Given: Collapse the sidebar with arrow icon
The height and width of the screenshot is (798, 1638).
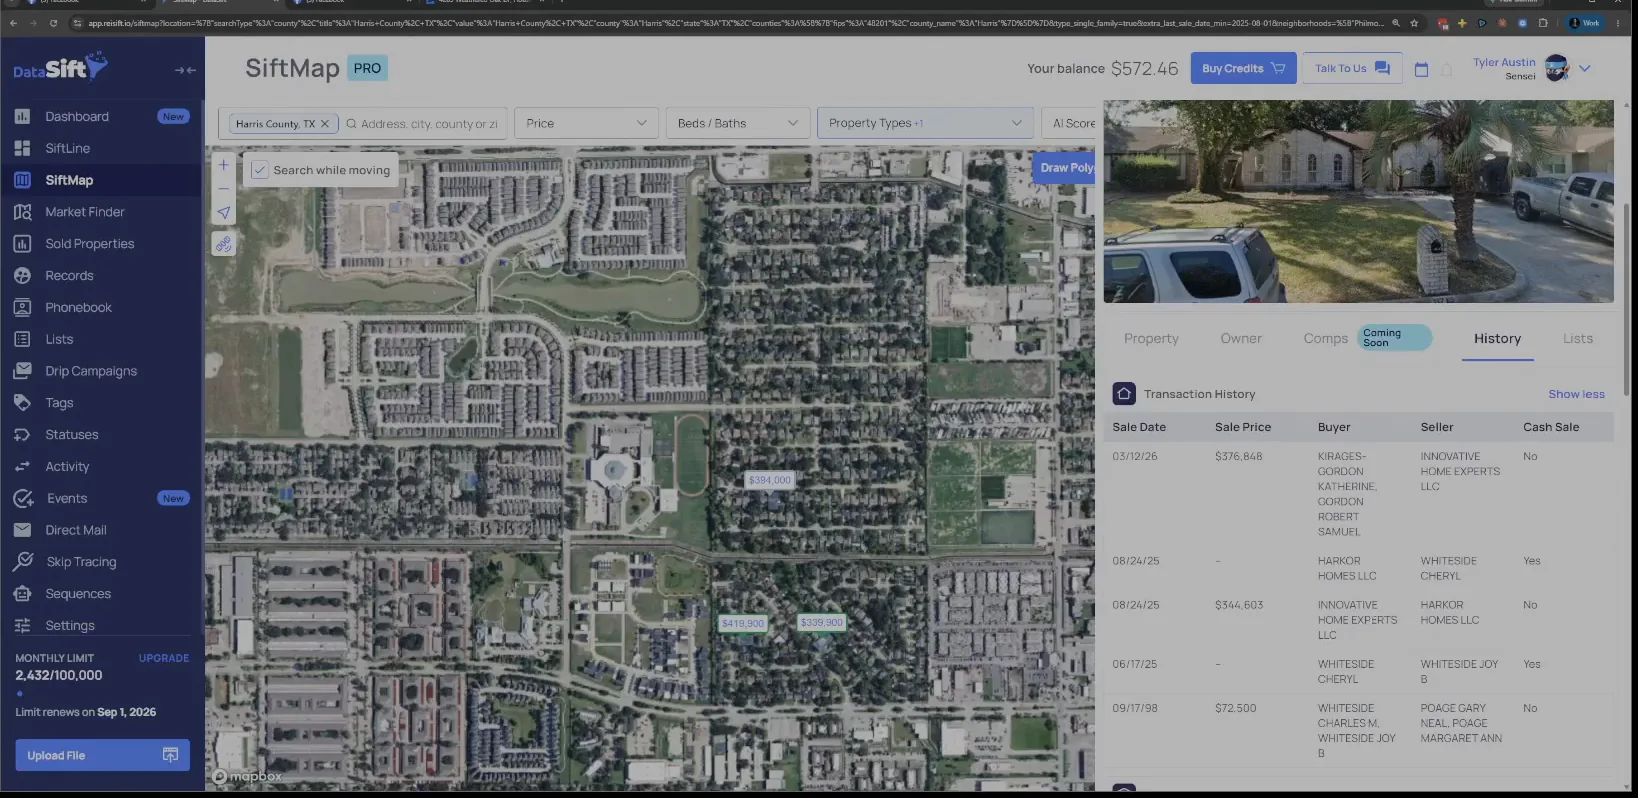Looking at the screenshot, I should (x=185, y=70).
